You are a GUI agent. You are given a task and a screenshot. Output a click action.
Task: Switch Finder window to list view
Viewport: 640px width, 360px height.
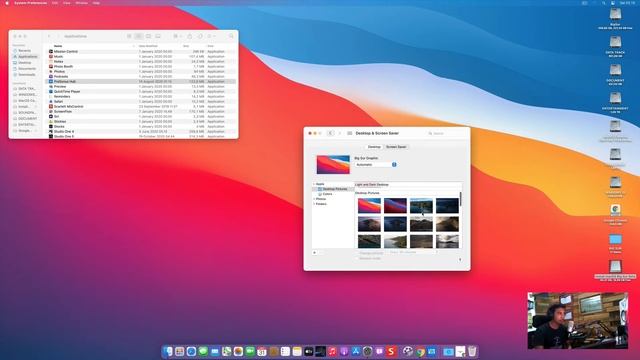pos(139,36)
